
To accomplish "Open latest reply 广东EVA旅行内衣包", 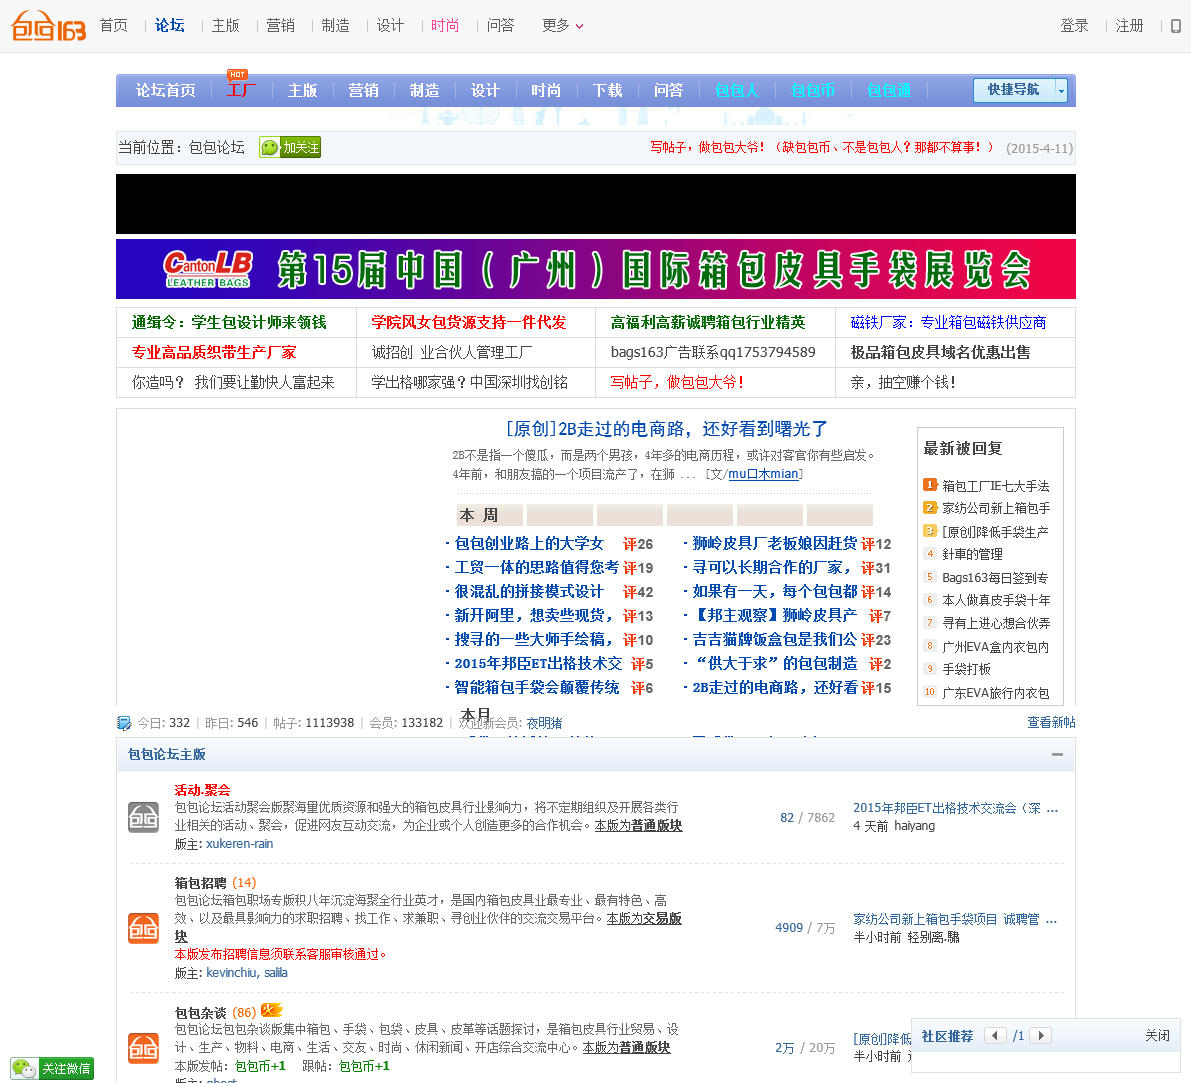I will 995,693.
